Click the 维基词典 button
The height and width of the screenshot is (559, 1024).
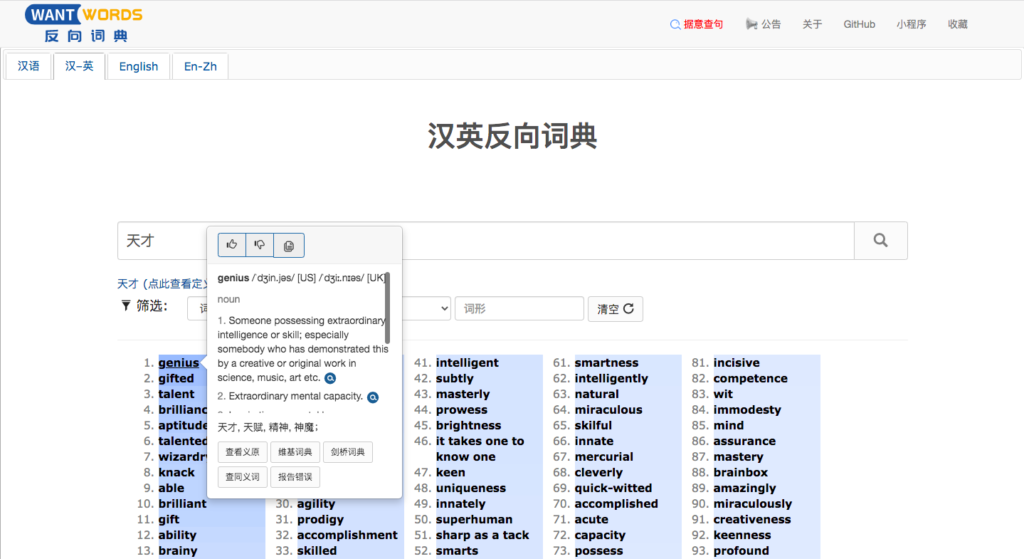pos(295,452)
